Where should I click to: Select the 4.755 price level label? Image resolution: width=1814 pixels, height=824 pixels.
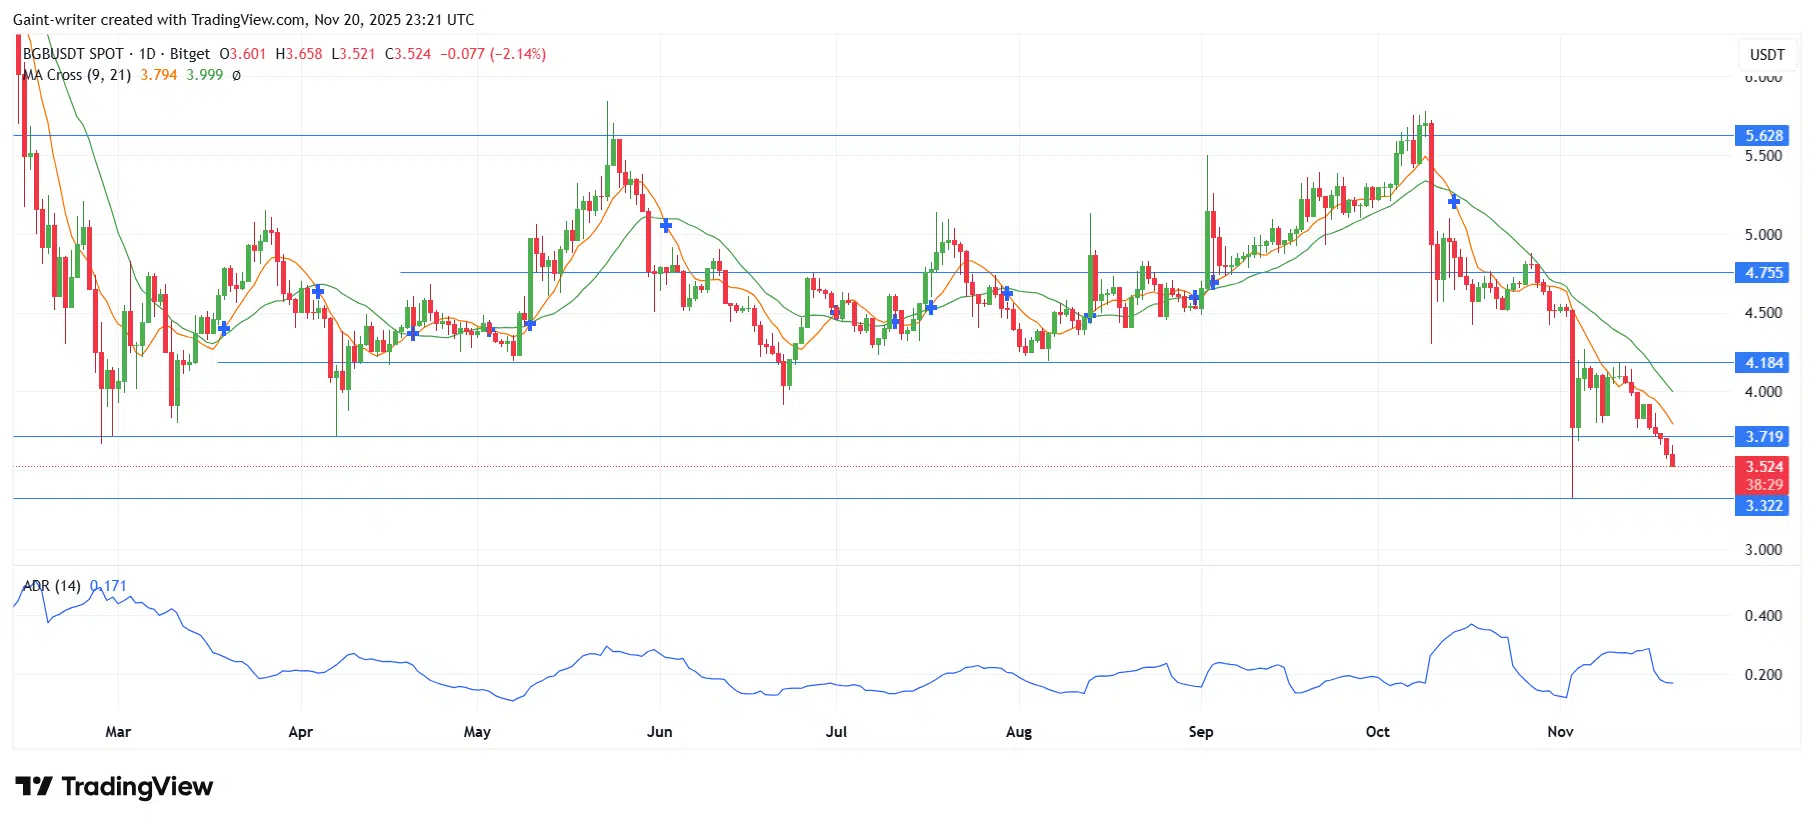(1764, 273)
